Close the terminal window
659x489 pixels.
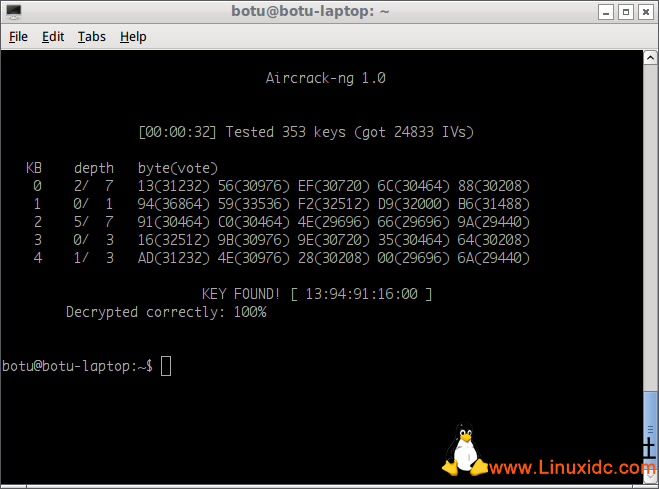(645, 12)
